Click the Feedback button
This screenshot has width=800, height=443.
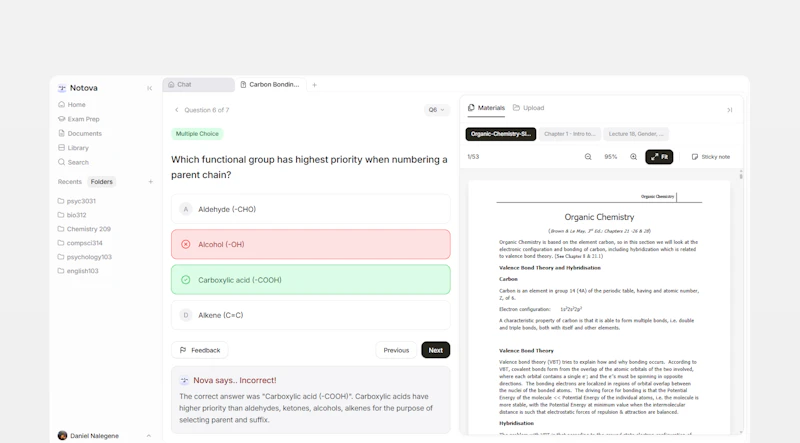tap(199, 350)
